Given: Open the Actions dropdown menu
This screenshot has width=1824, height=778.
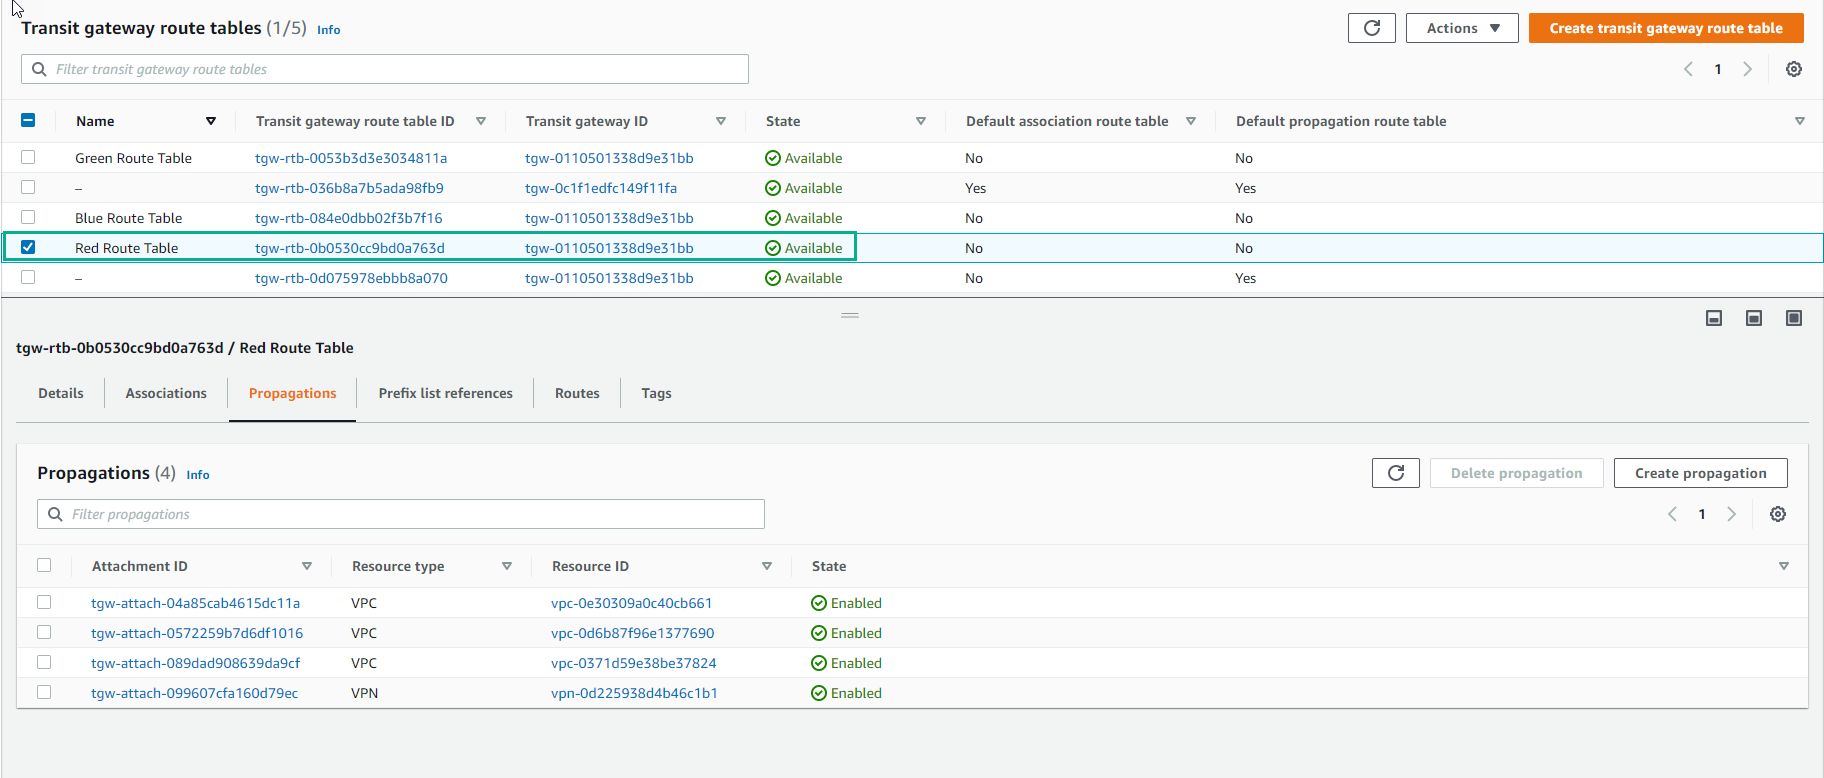Looking at the screenshot, I should [x=1462, y=28].
